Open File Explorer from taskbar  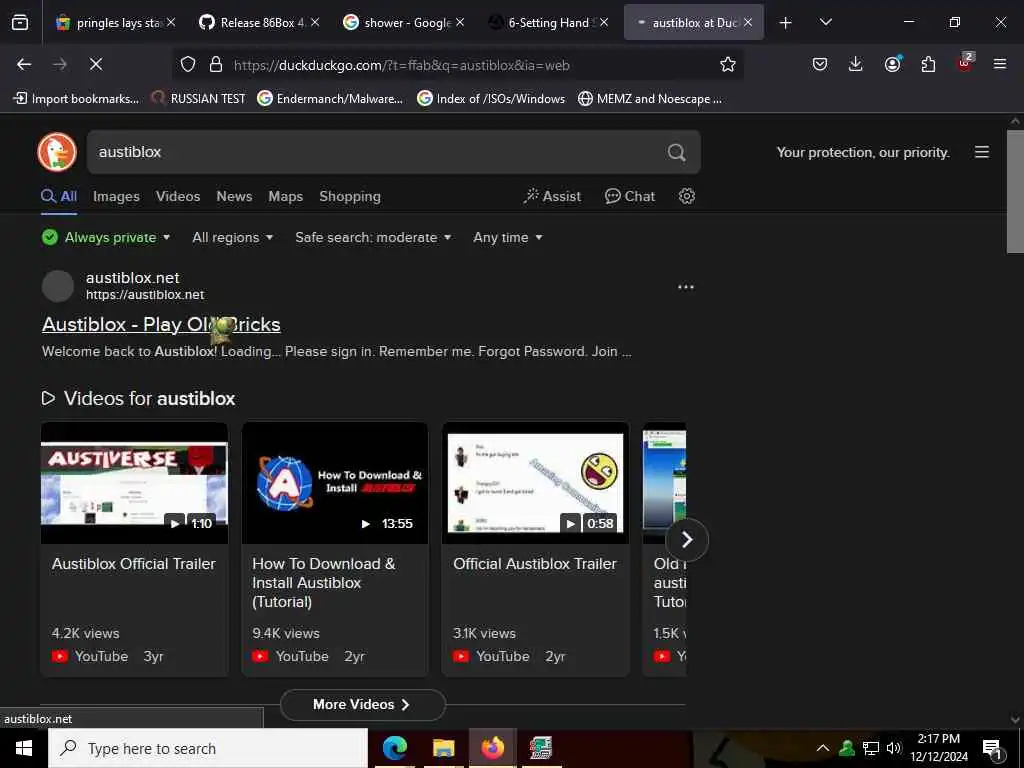(x=443, y=748)
